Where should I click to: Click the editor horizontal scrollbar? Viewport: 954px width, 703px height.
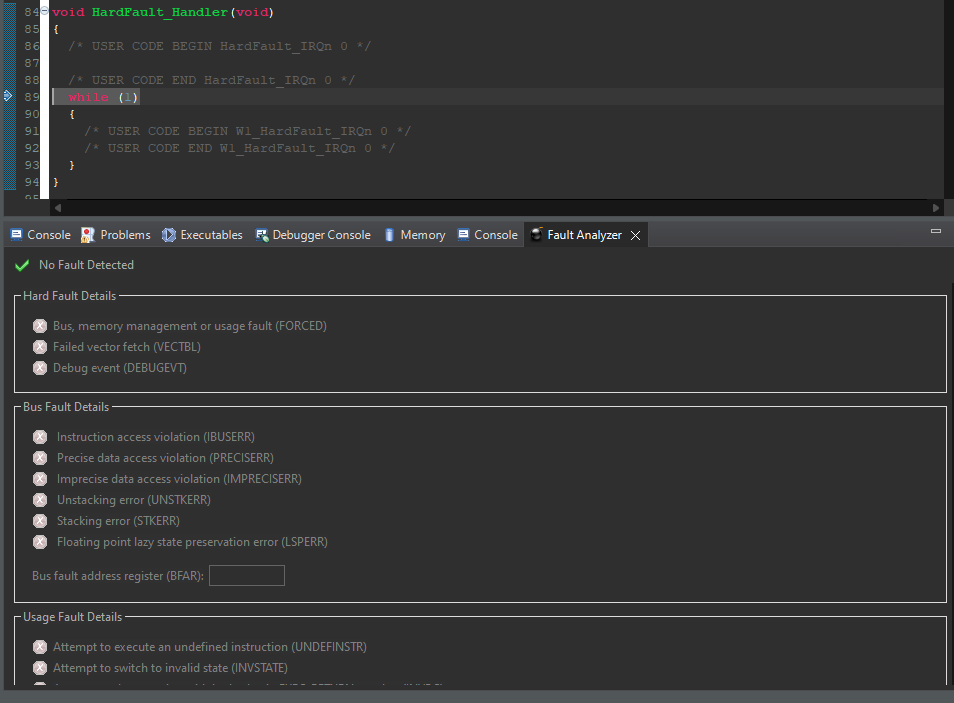pyautogui.click(x=496, y=208)
